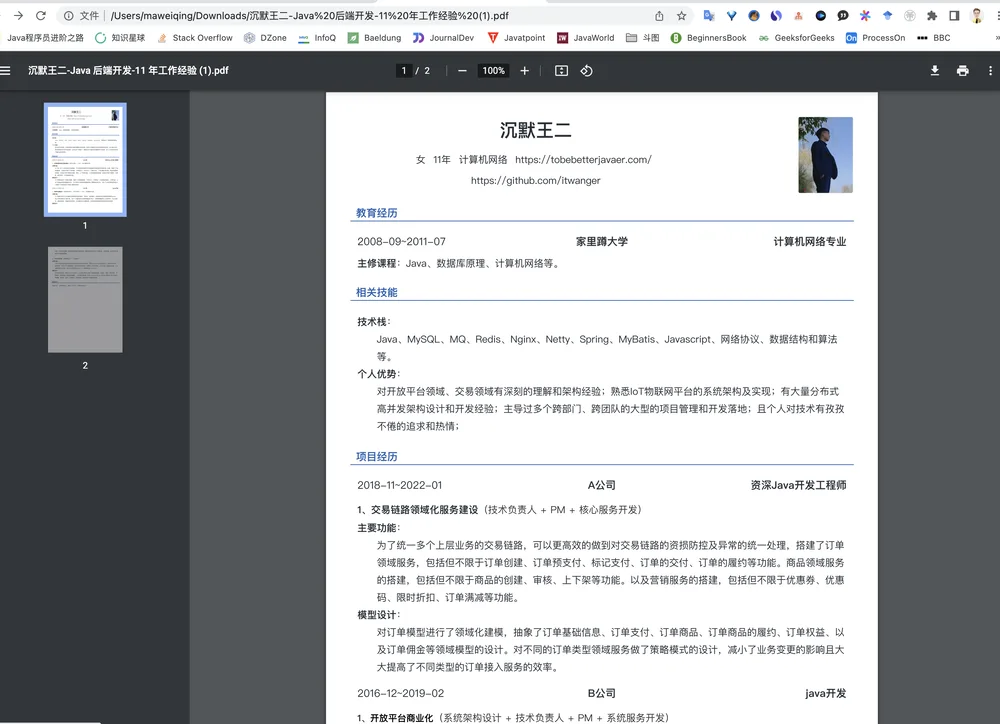Reload the PDF page
Viewport: 1000px width, 724px height.
coord(41,15)
